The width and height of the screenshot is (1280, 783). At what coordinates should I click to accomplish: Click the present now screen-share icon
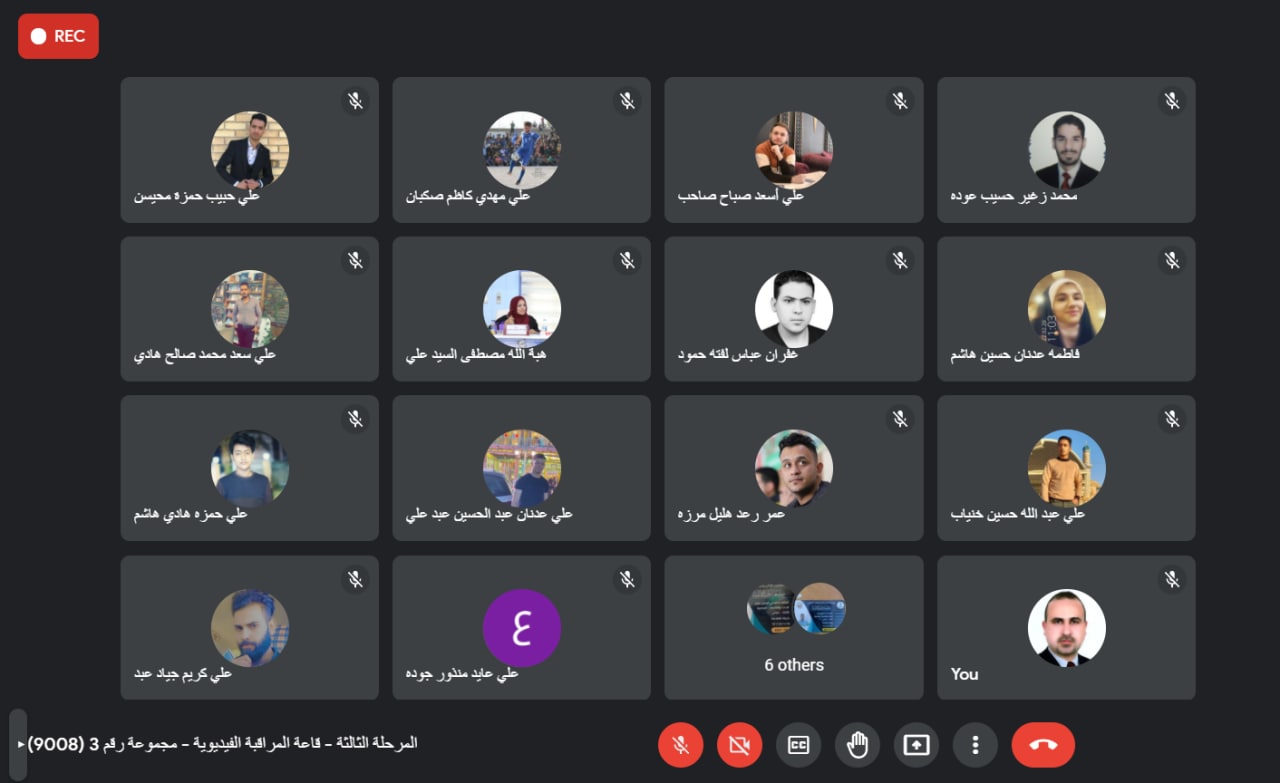tap(916, 745)
